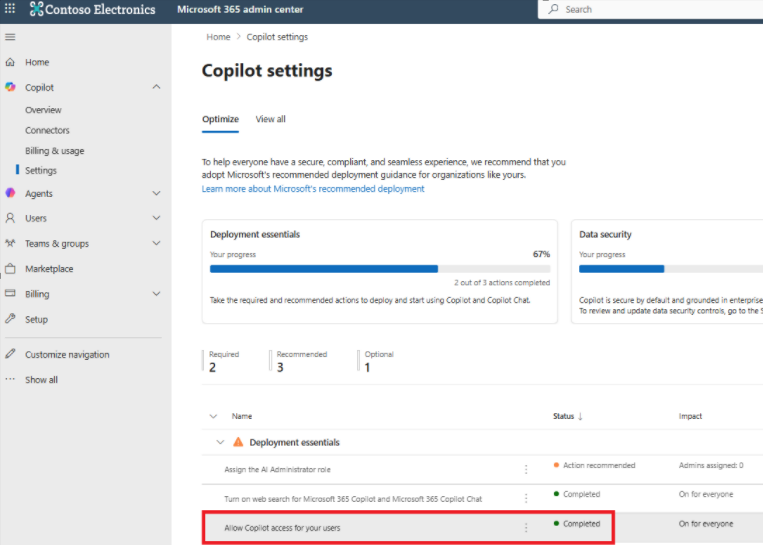This screenshot has width=763, height=545.
Task: Click the Contoso Electronics logo
Action: [92, 9]
